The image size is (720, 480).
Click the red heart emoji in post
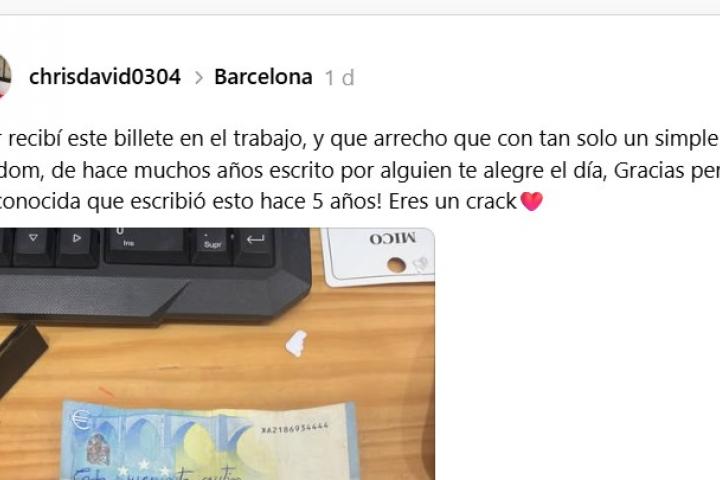click(x=532, y=201)
